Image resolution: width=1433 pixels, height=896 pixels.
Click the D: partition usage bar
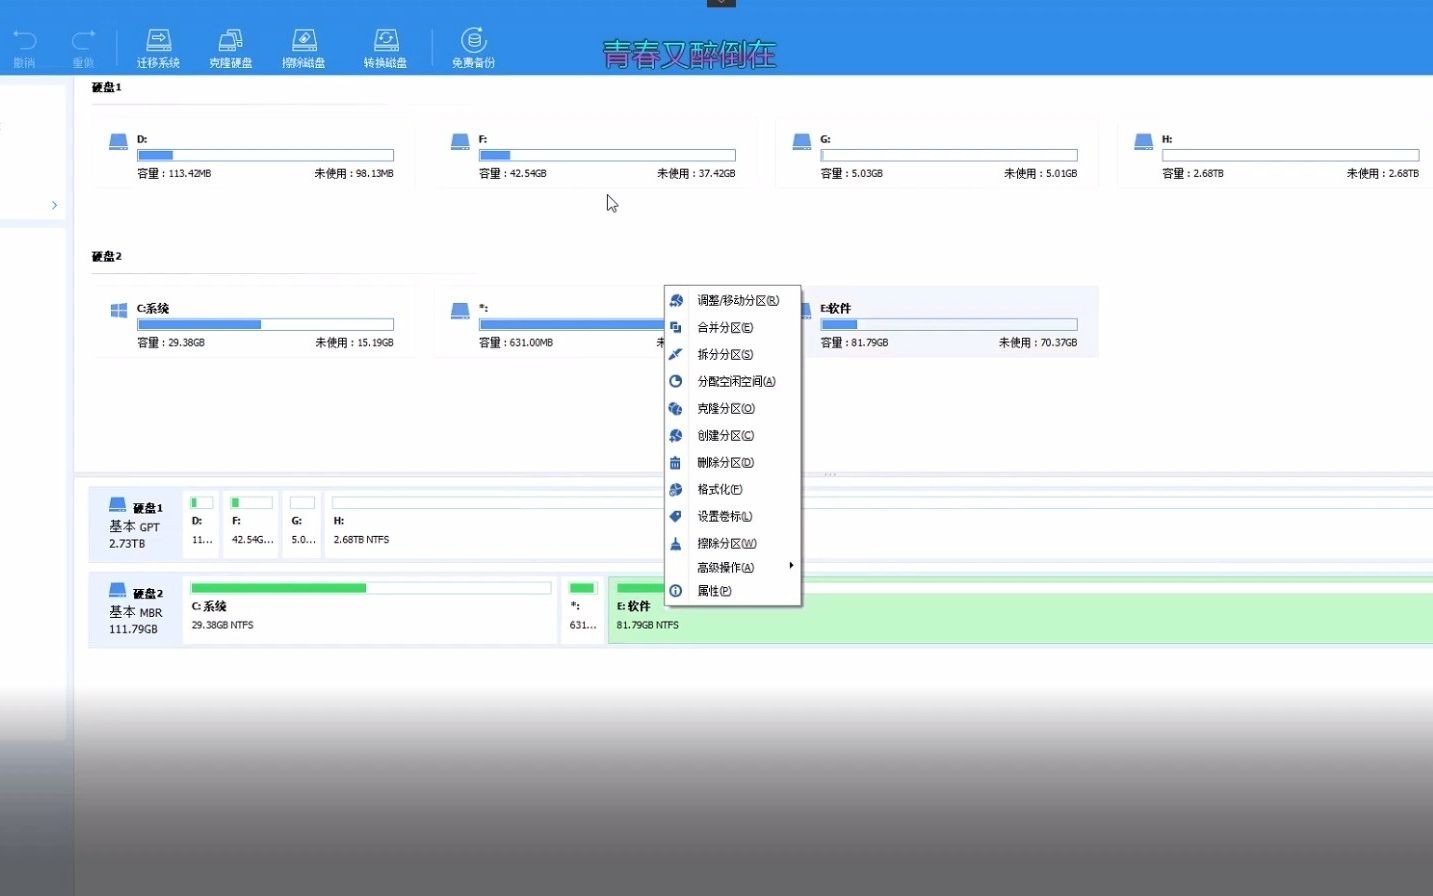coord(265,155)
